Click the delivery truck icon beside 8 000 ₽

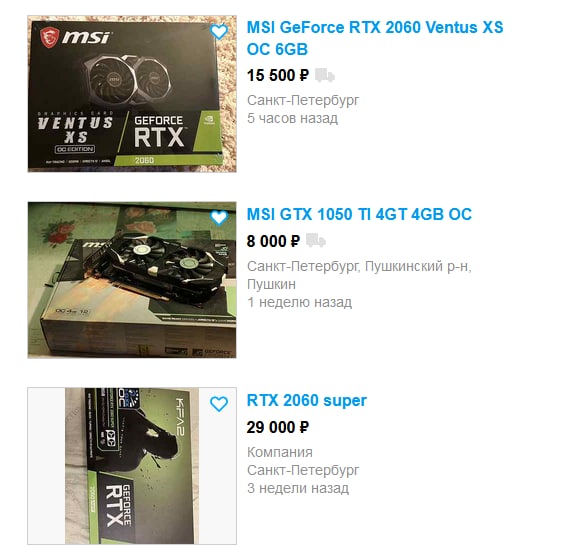(316, 241)
